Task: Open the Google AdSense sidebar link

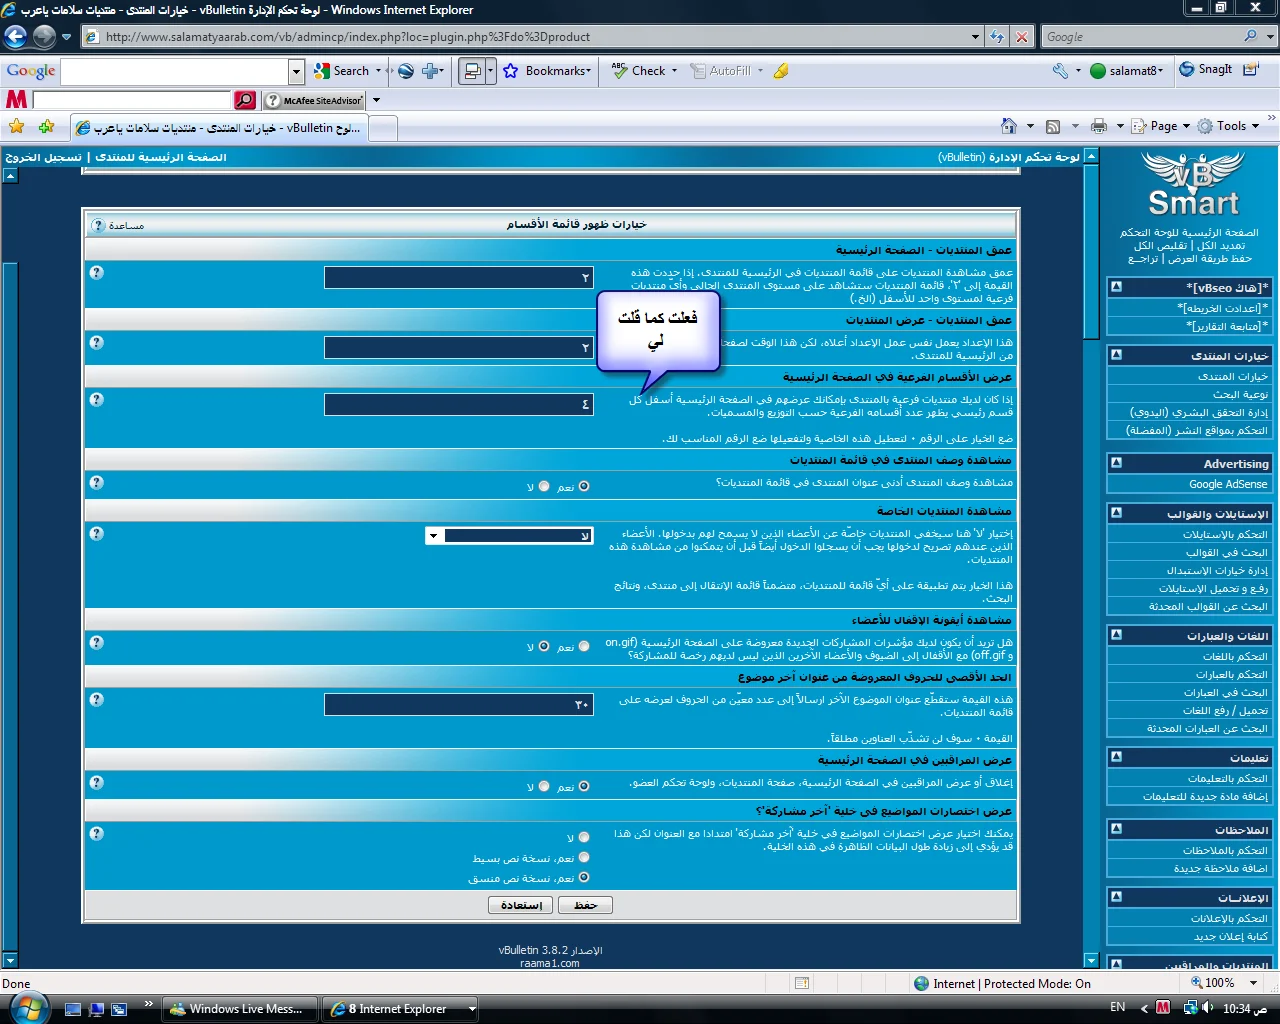Action: 1227,484
